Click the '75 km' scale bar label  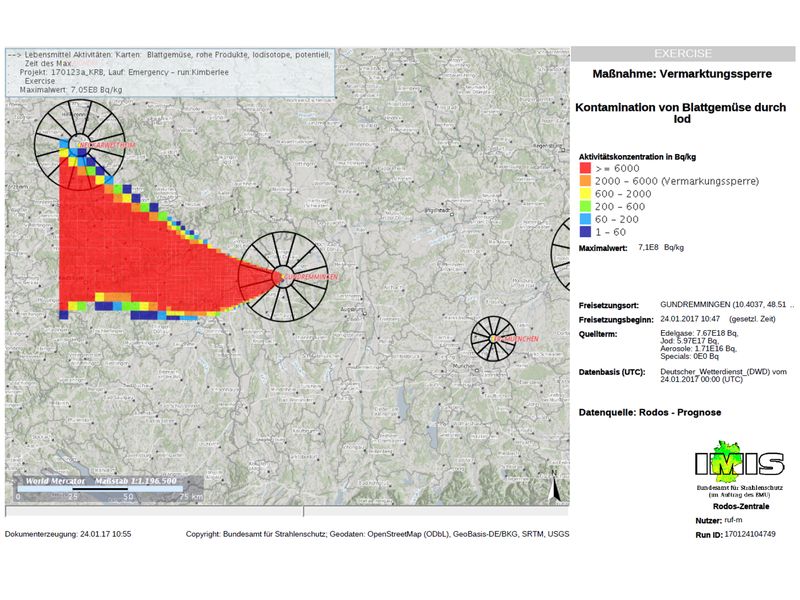tap(191, 496)
